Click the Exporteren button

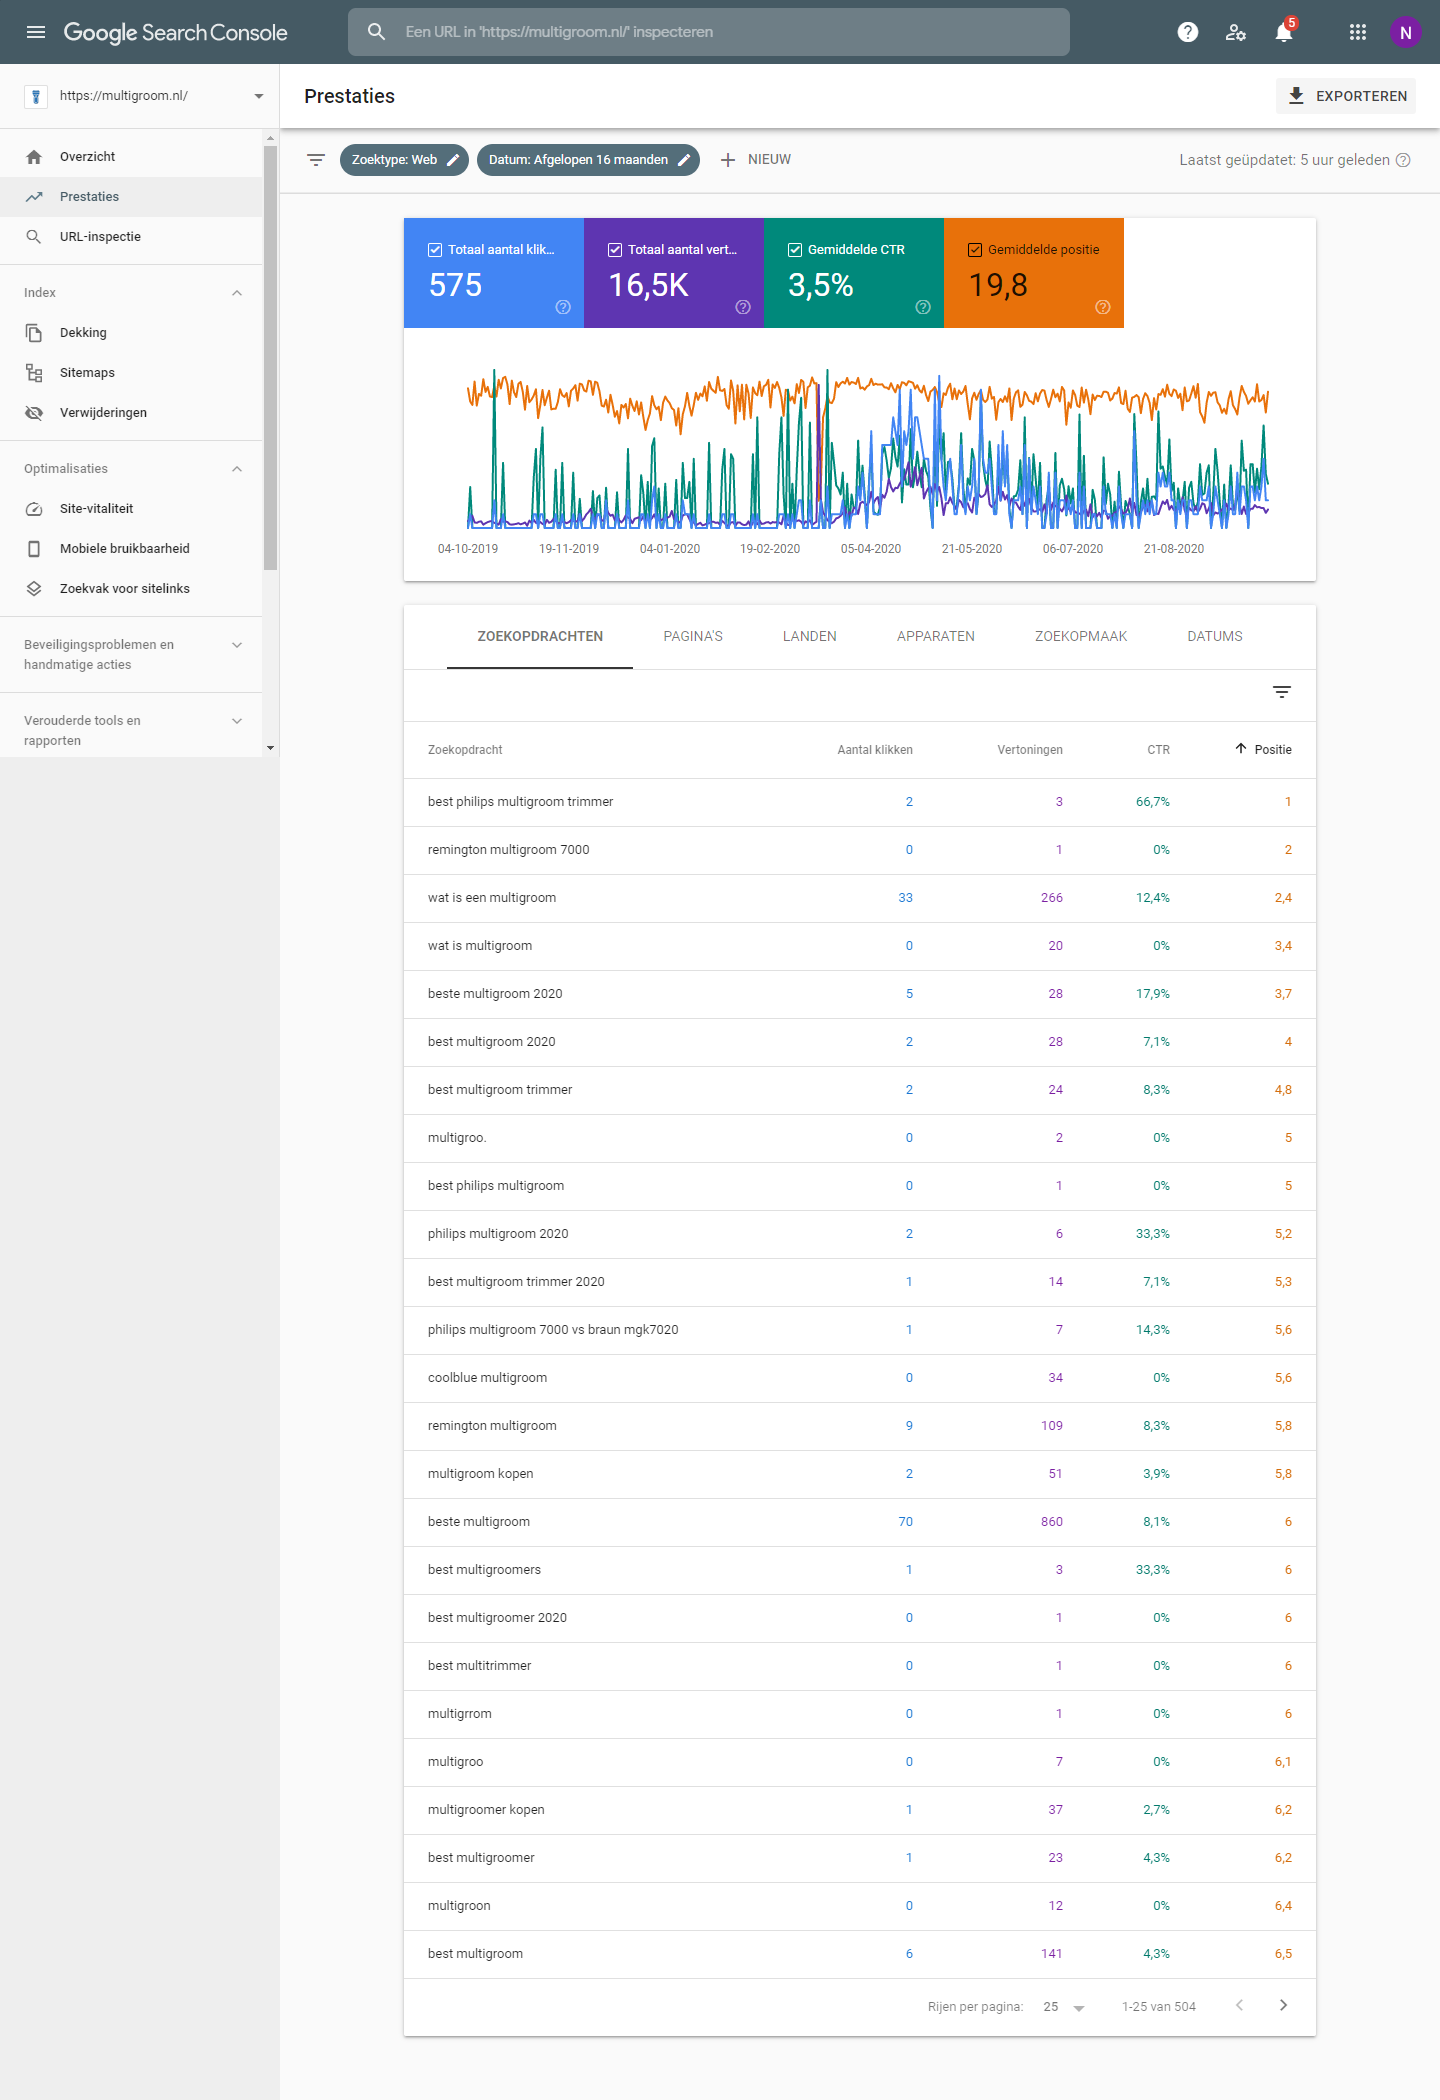click(x=1346, y=96)
